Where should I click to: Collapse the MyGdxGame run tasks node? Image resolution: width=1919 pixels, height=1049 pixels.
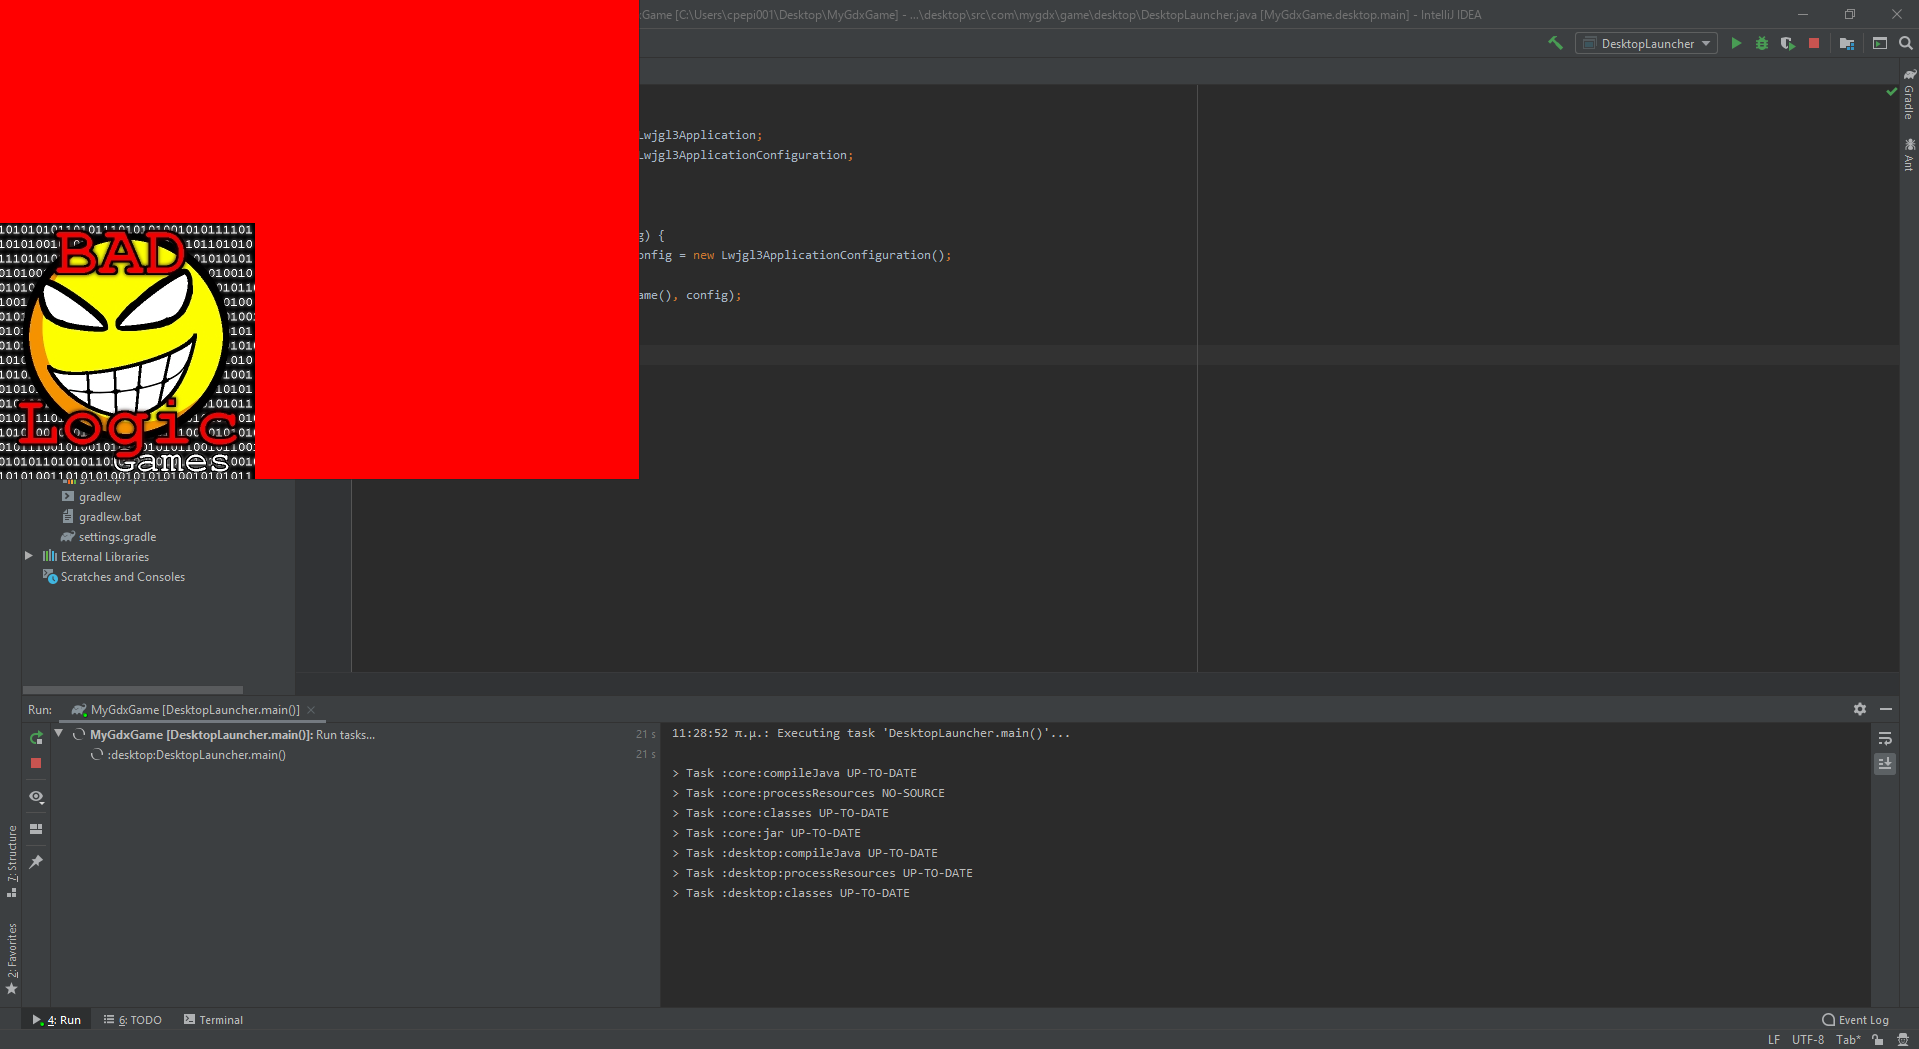(x=57, y=733)
